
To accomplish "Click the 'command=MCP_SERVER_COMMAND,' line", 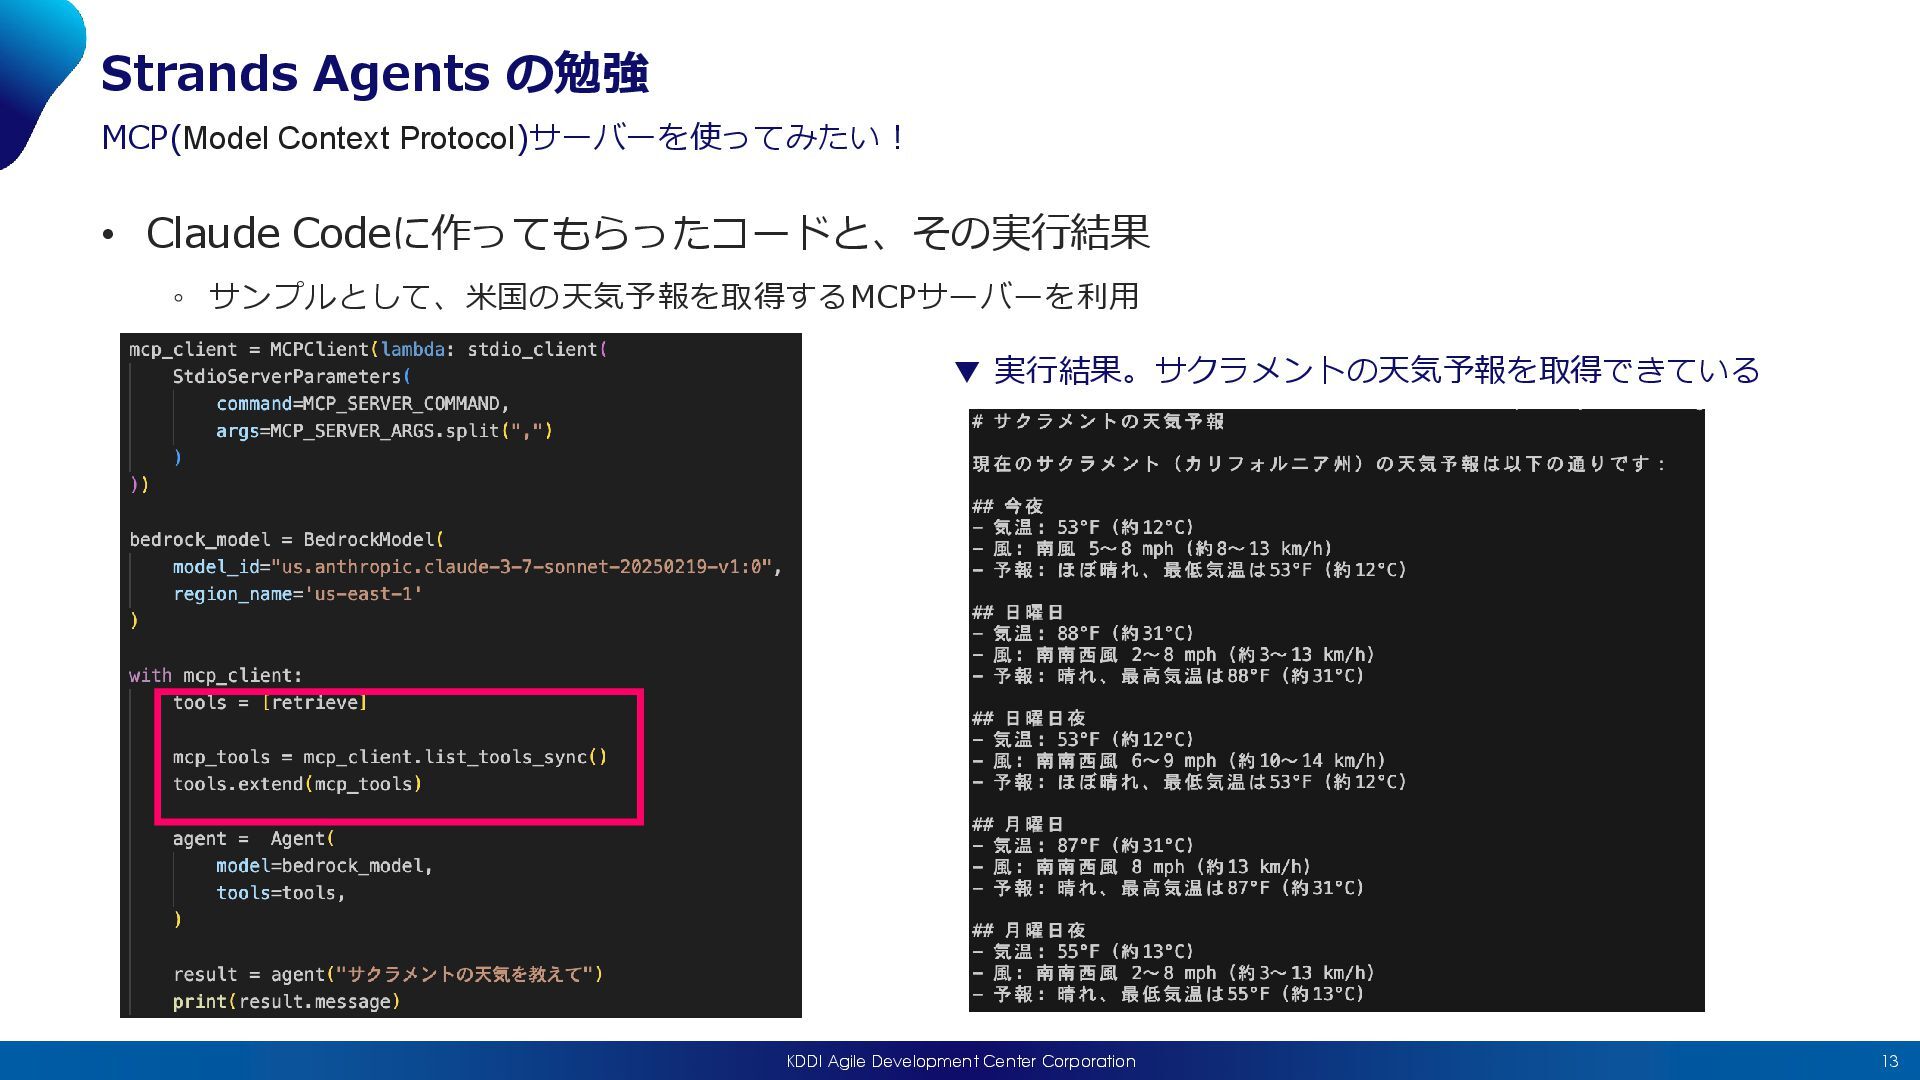I will click(363, 403).
